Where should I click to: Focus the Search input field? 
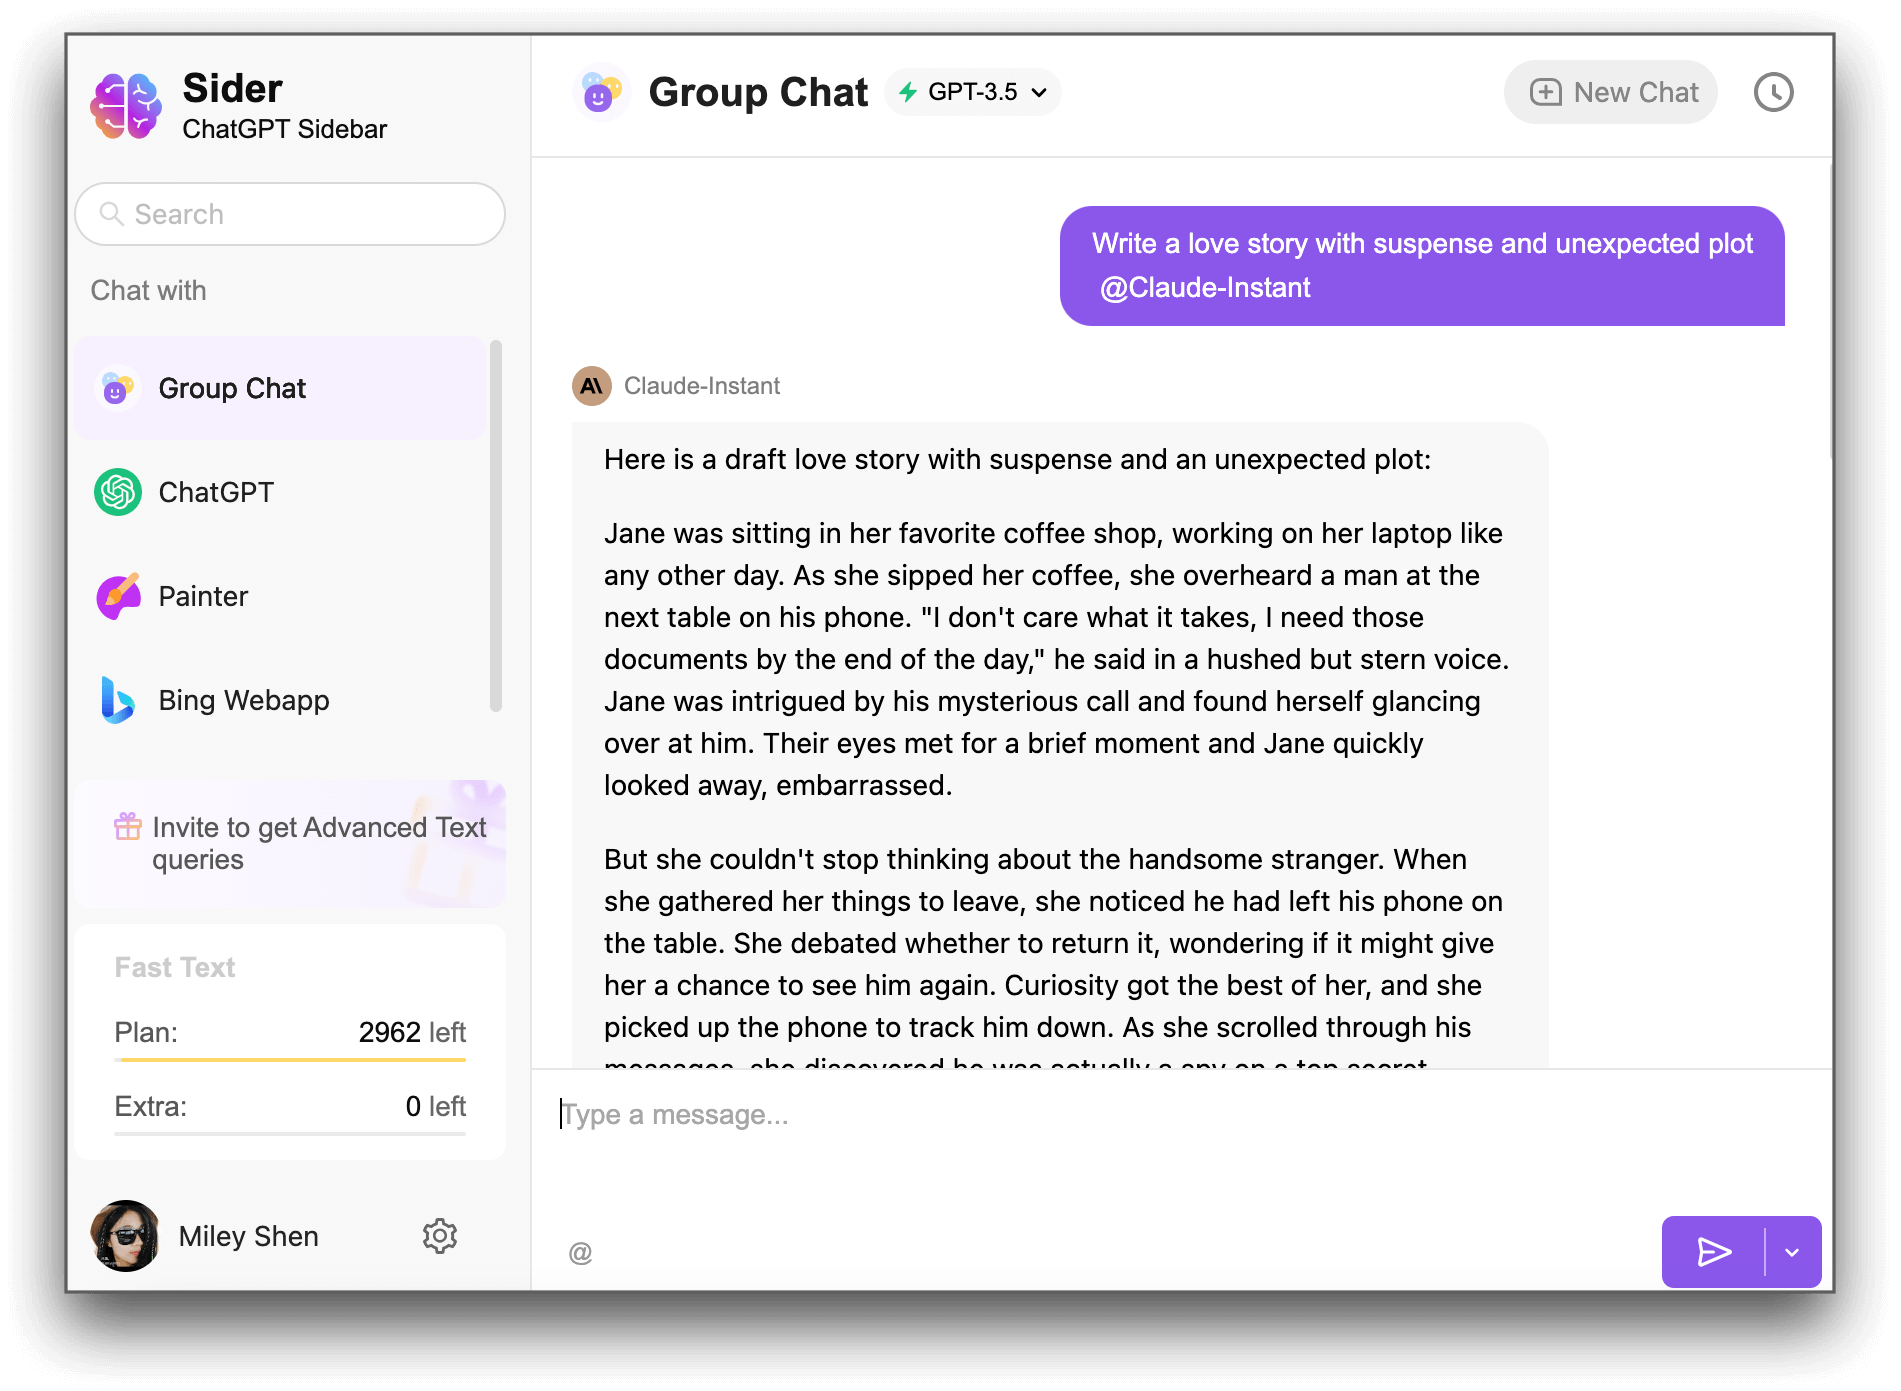pos(290,214)
